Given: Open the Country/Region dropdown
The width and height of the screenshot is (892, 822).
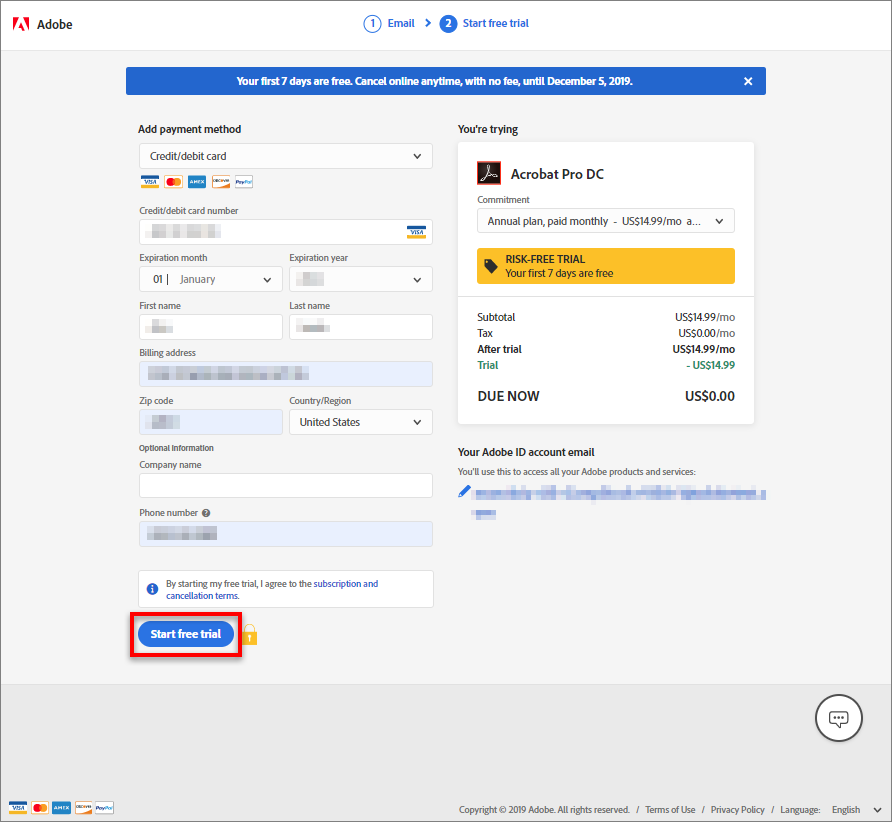Looking at the screenshot, I should tap(361, 423).
